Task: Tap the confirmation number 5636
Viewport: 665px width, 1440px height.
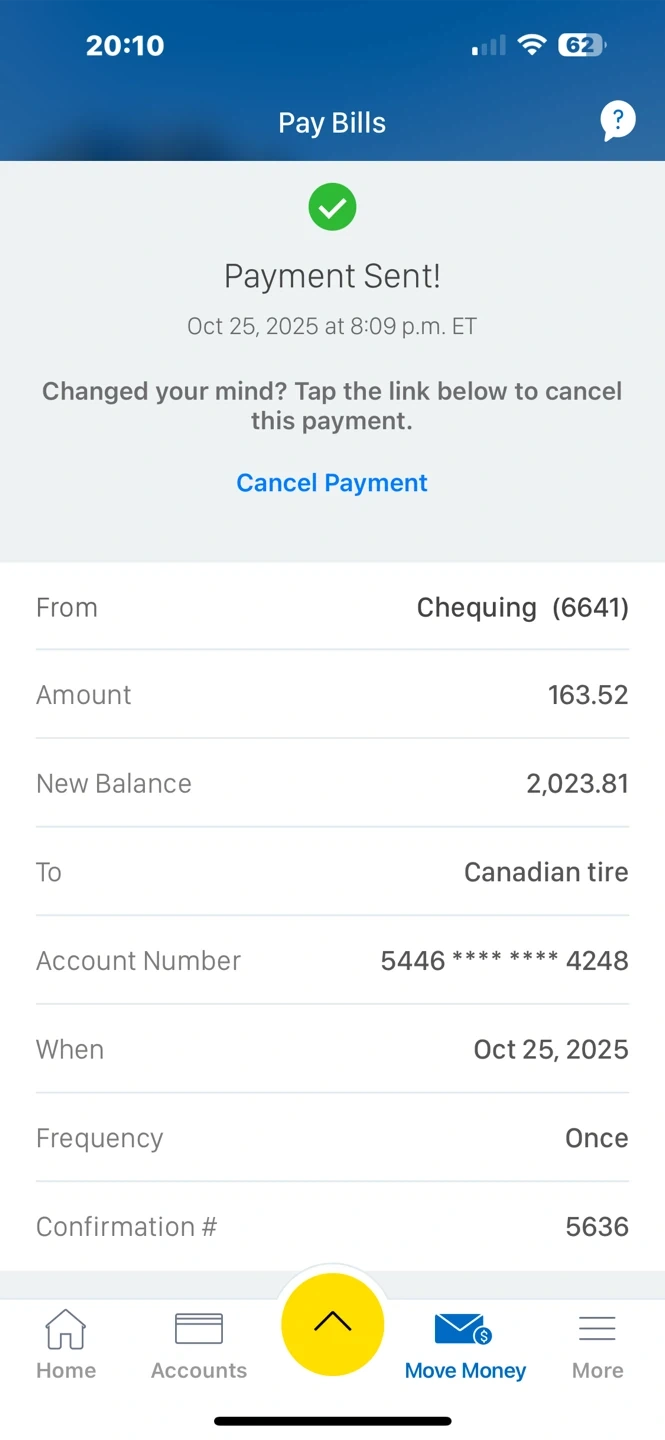Action: [597, 1227]
